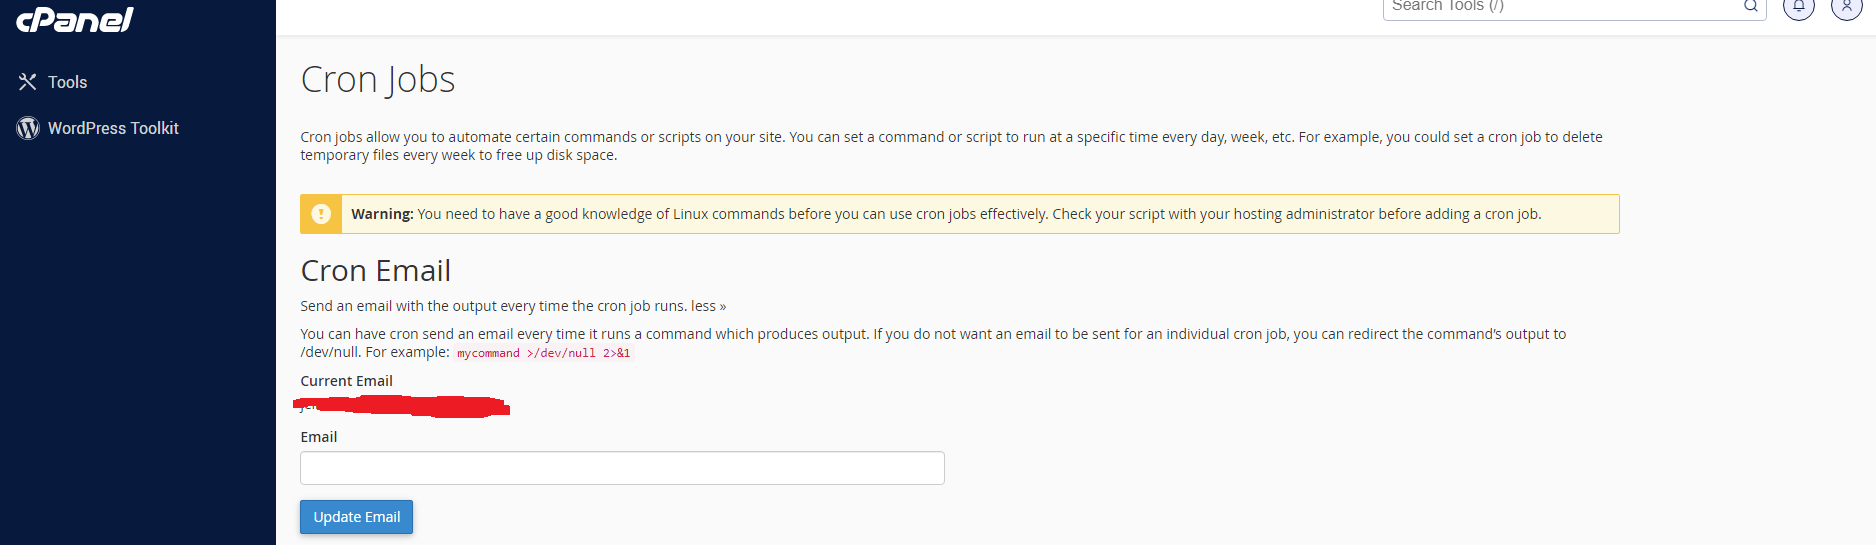Open the Tools sidebar menu label
The width and height of the screenshot is (1876, 545).
pyautogui.click(x=68, y=82)
